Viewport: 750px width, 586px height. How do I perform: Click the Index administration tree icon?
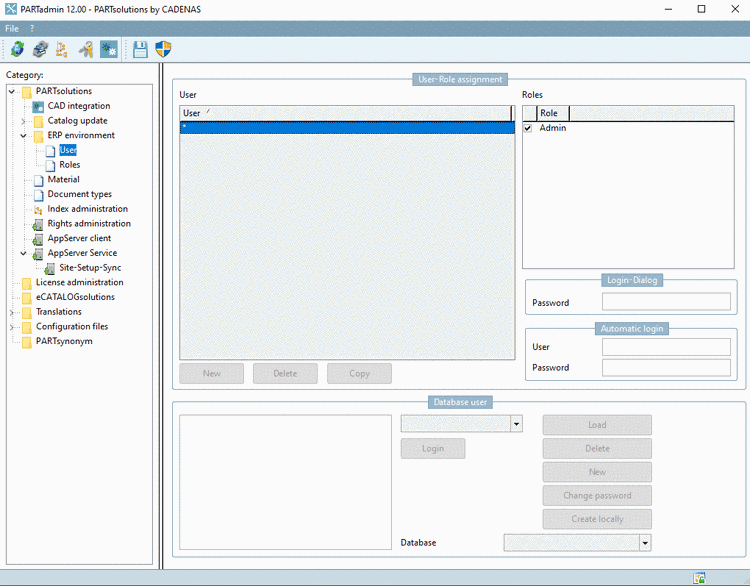coord(38,210)
